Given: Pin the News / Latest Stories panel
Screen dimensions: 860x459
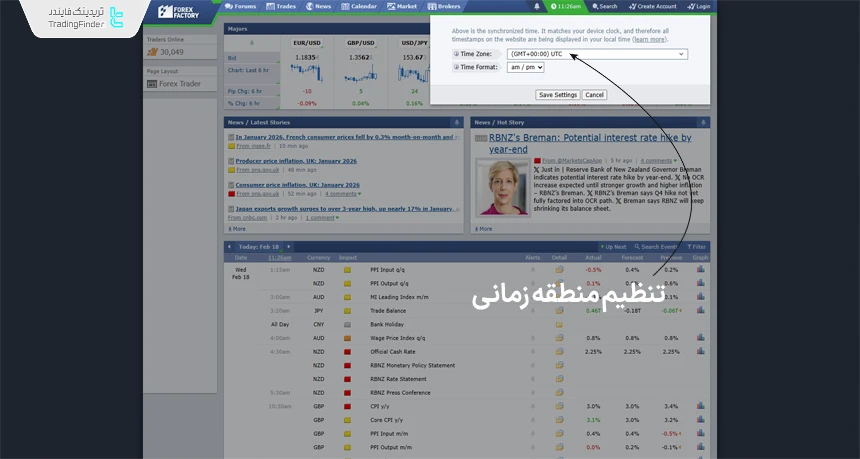Looking at the screenshot, I should coord(456,122).
